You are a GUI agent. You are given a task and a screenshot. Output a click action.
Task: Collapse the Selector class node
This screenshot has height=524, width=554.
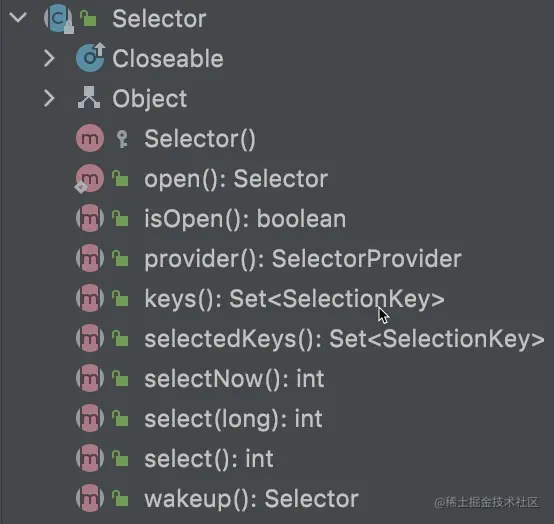[18, 17]
